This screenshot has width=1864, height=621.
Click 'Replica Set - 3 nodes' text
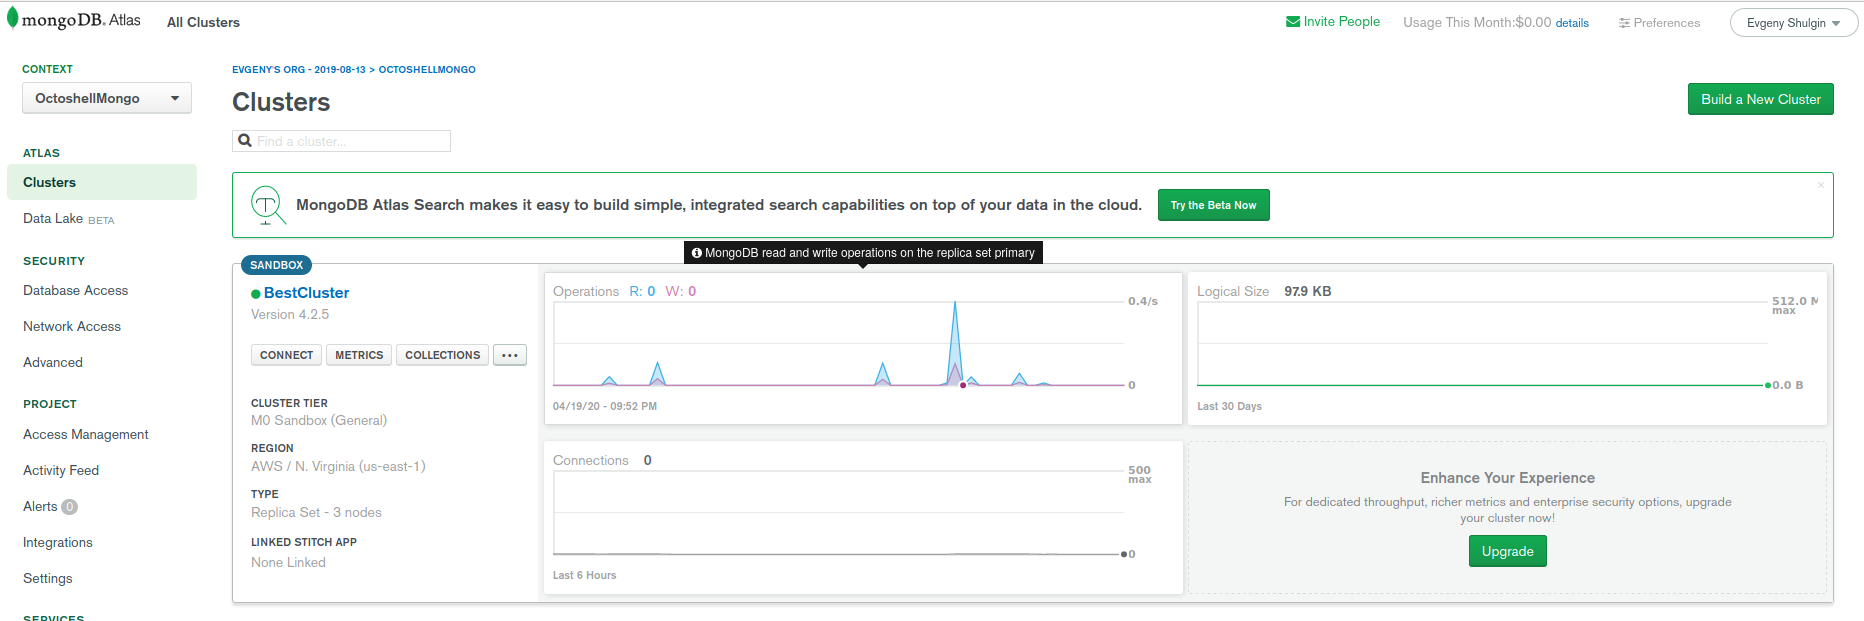click(316, 512)
